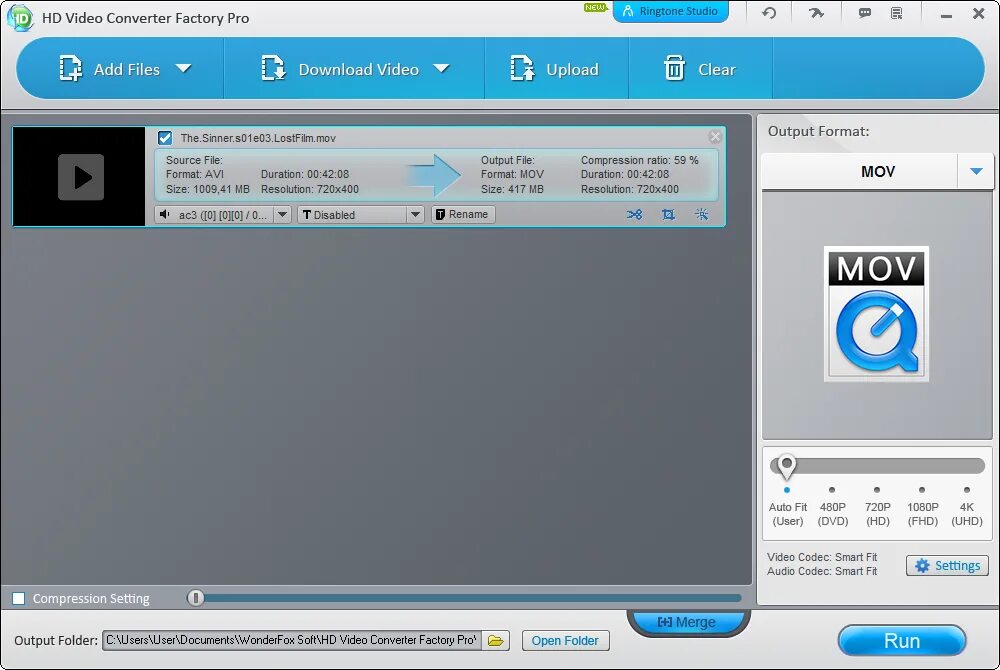1000x670 pixels.
Task: Click the HD app logo icon
Action: pos(20,18)
